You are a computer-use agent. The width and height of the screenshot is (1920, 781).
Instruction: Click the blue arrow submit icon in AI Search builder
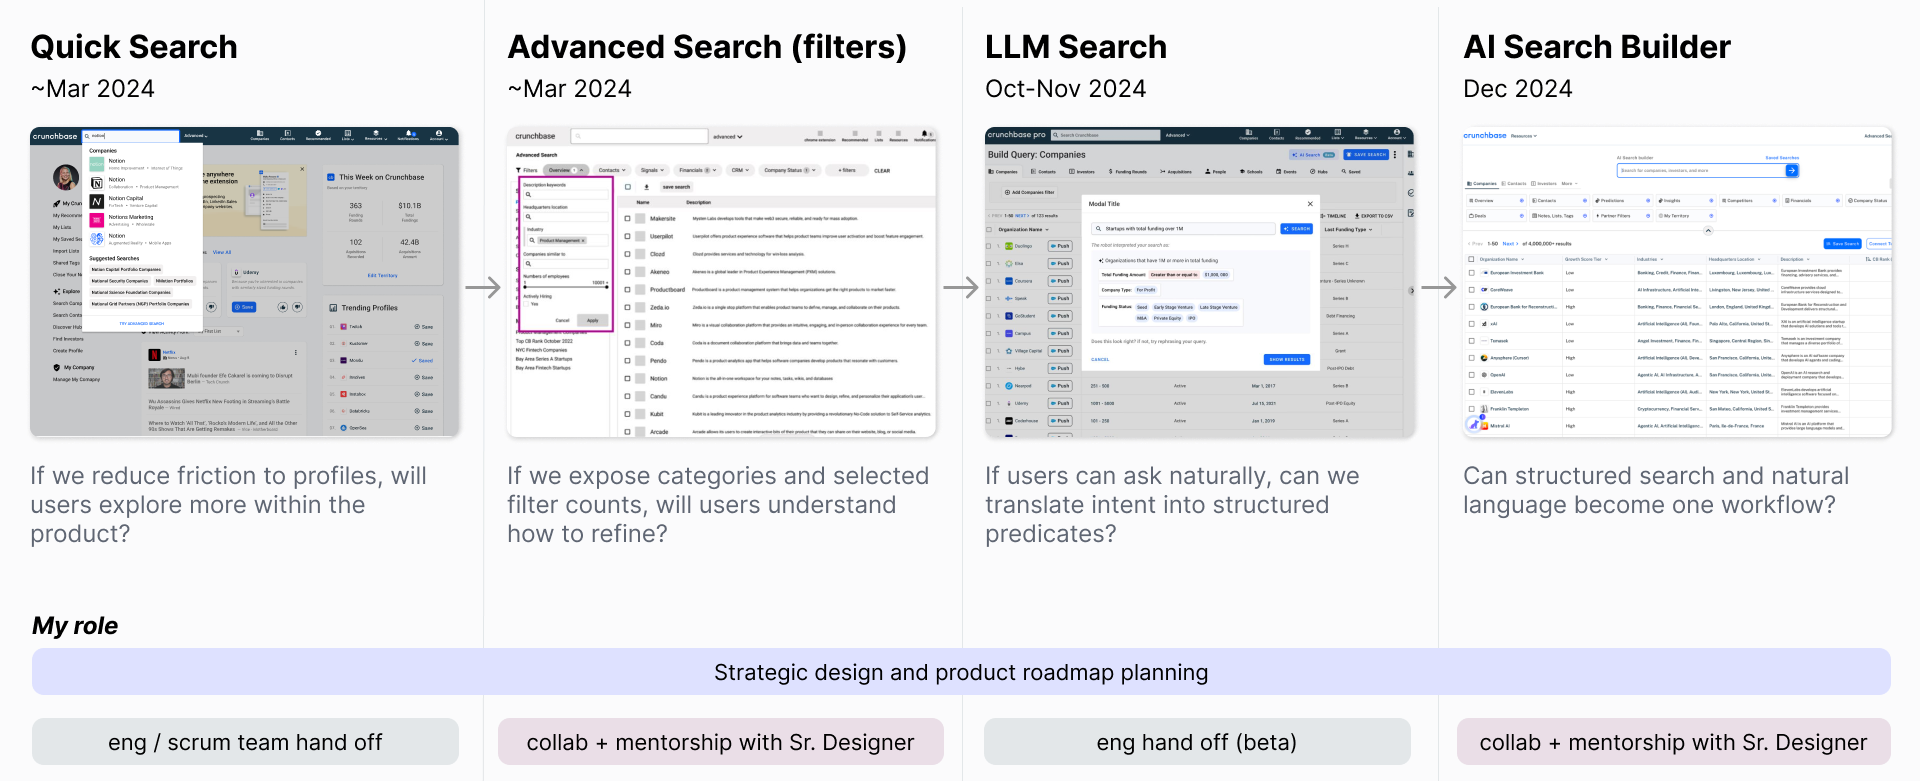[1792, 171]
